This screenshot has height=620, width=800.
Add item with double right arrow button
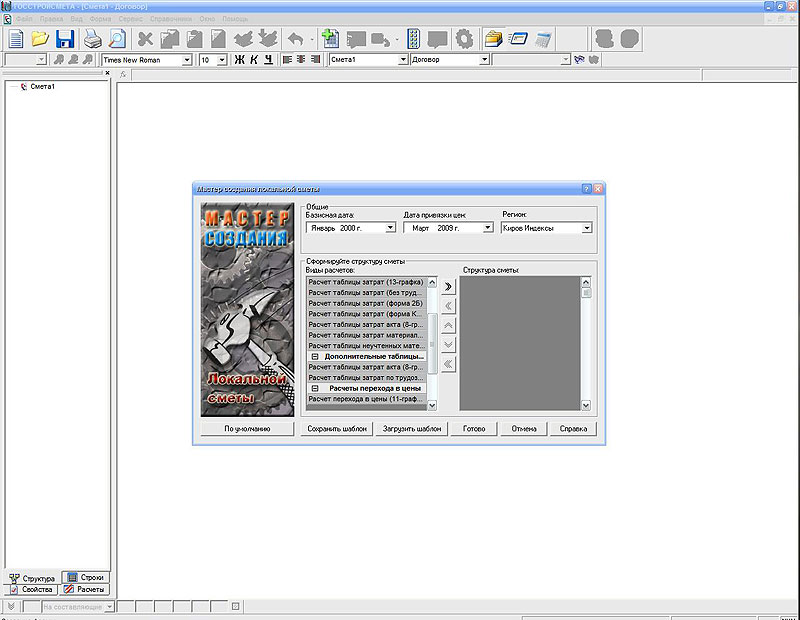pyautogui.click(x=448, y=286)
